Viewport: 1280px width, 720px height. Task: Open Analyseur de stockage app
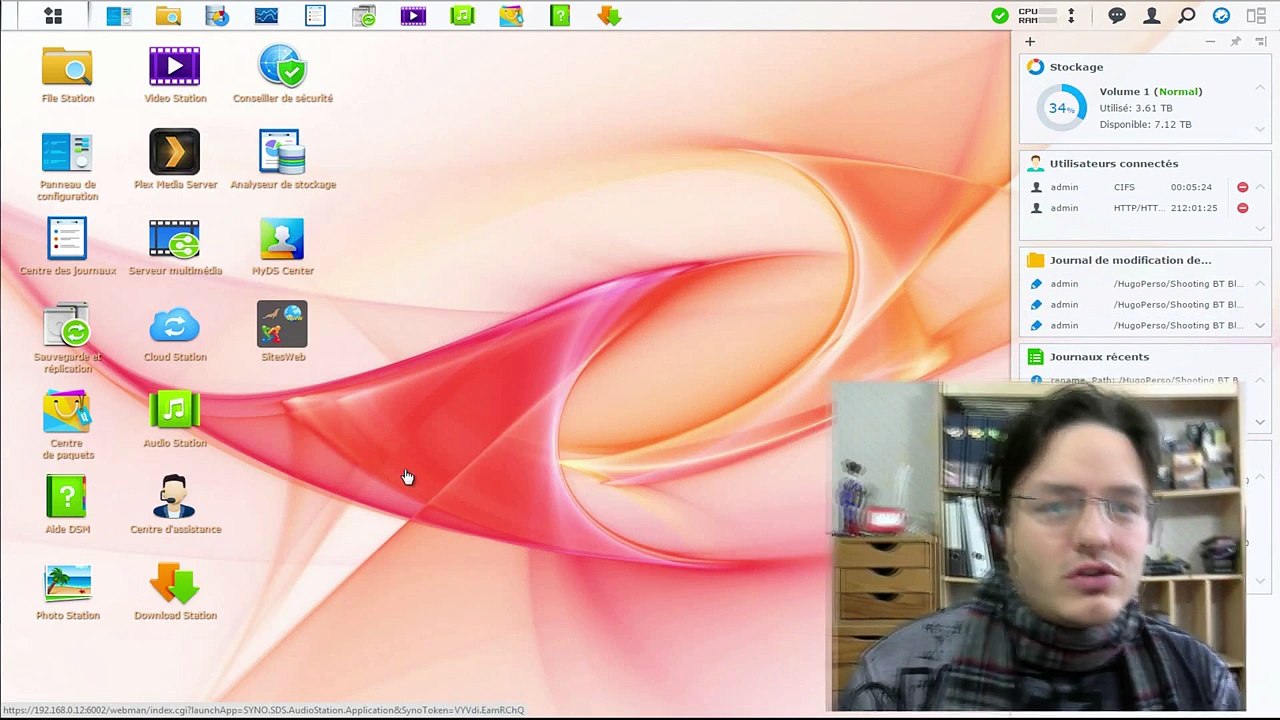pyautogui.click(x=283, y=160)
